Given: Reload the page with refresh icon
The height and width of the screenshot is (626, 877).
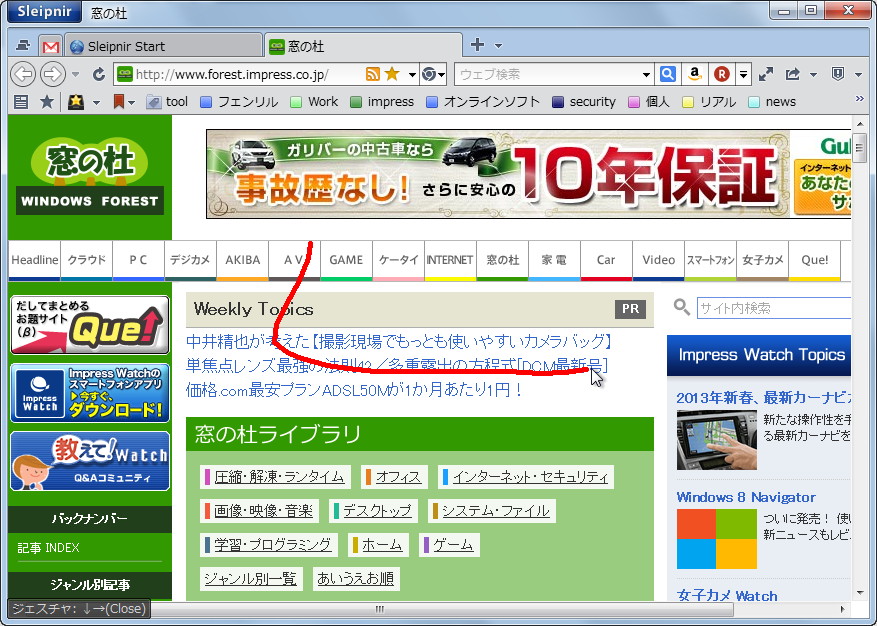Looking at the screenshot, I should (97, 73).
